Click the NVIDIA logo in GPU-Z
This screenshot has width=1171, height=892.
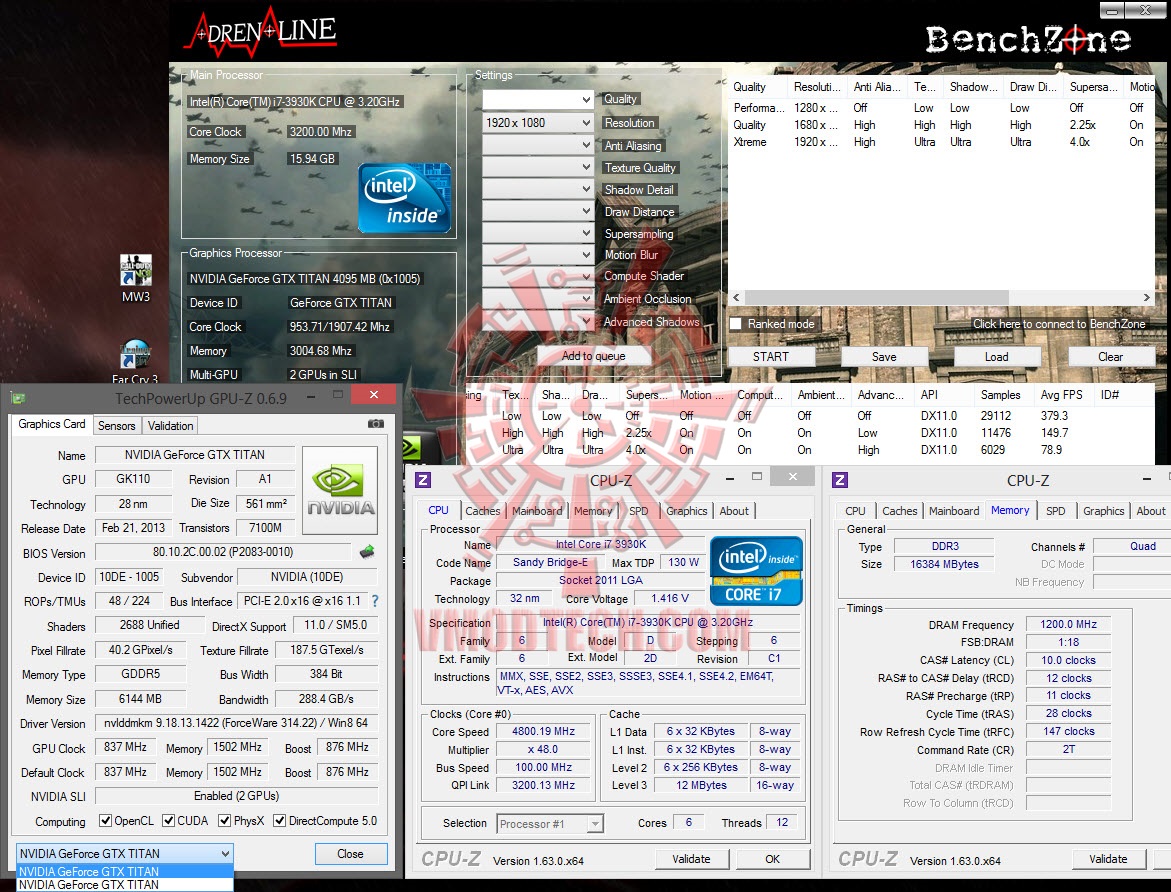pos(341,490)
